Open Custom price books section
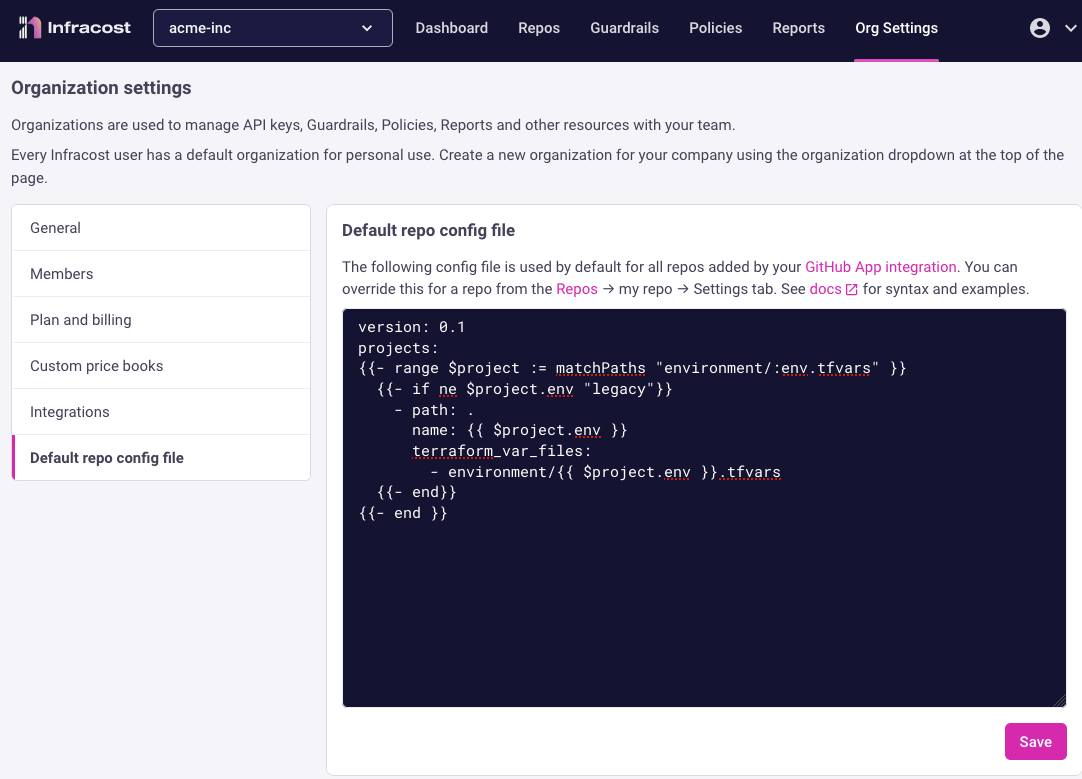Image resolution: width=1082 pixels, height=779 pixels. click(x=161, y=366)
